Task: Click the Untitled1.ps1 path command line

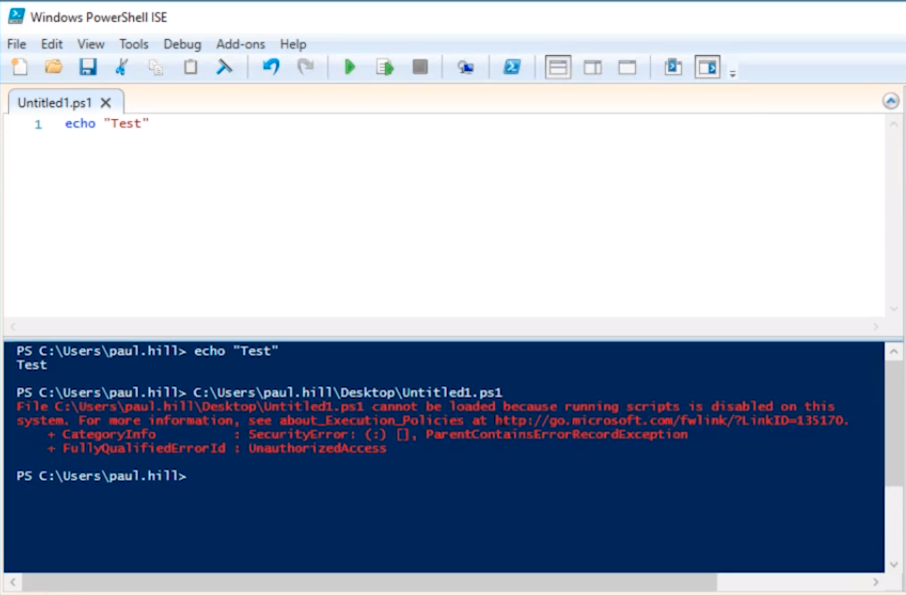Action: pos(259,392)
